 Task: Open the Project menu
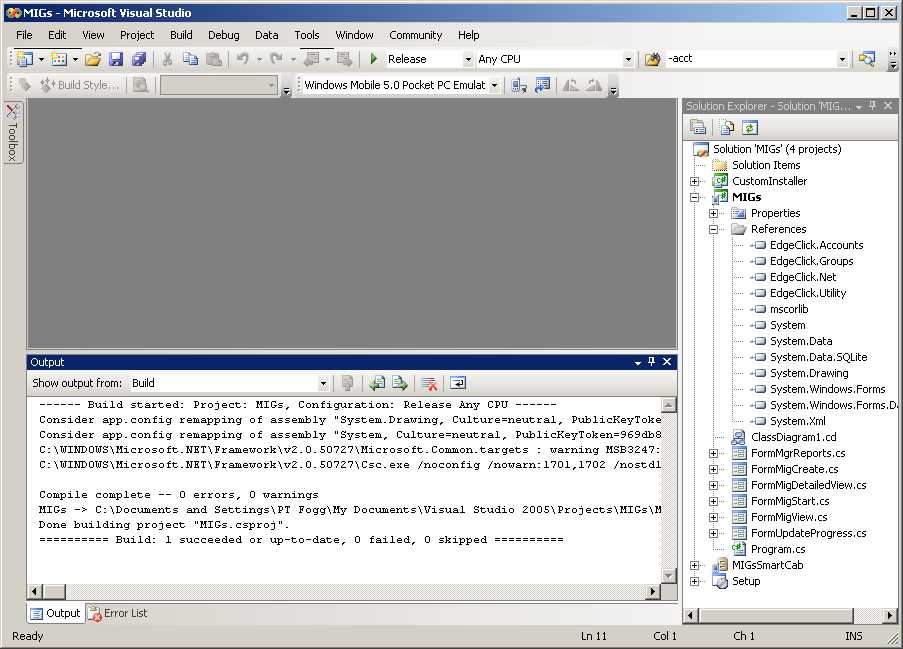(136, 35)
